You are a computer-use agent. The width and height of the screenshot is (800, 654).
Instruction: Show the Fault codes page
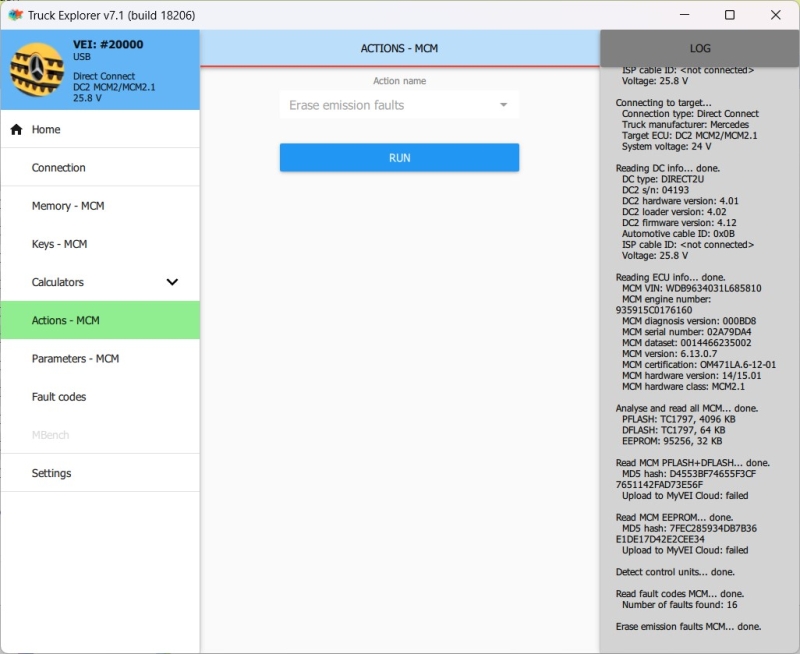point(101,397)
